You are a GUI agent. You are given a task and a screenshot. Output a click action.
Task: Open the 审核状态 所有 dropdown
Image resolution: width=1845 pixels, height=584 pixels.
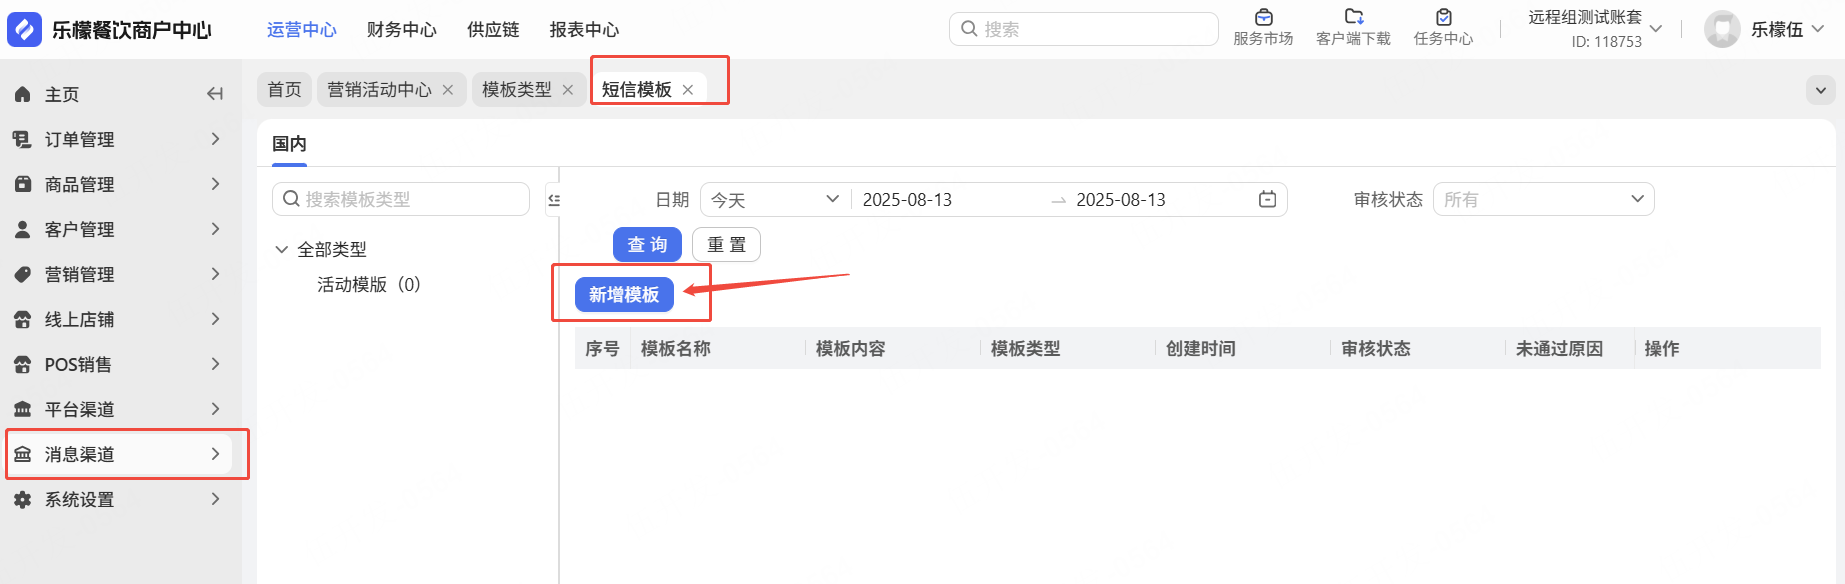[1544, 199]
